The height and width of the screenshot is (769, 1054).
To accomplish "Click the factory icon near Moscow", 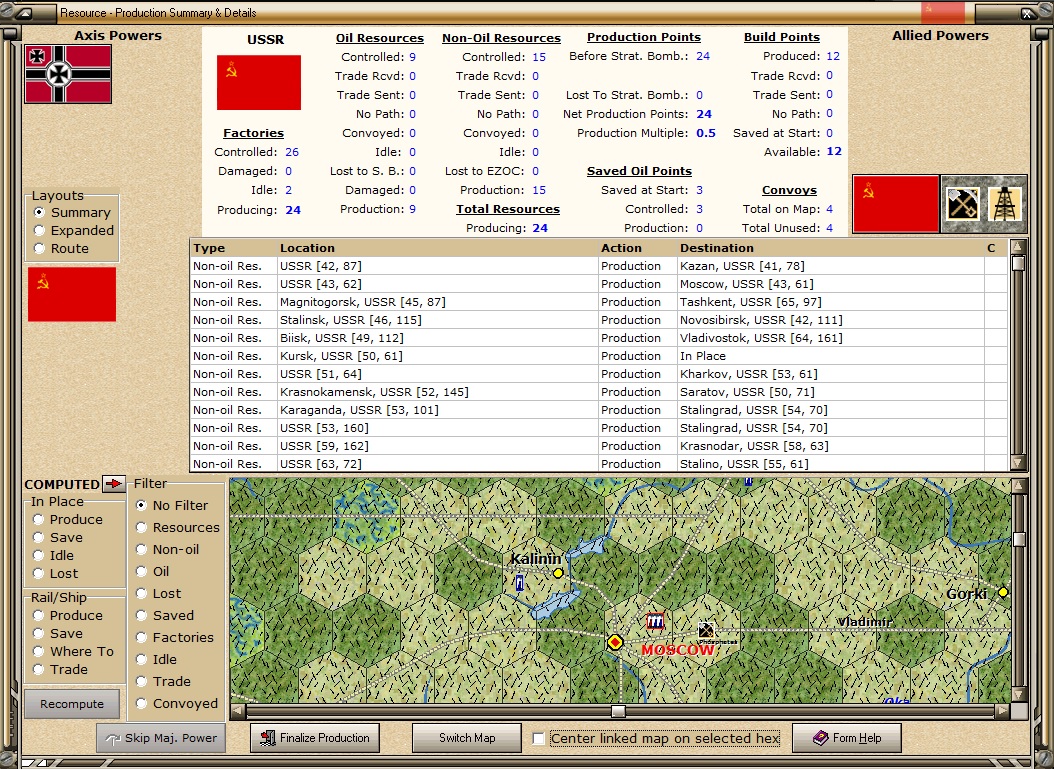I will (655, 620).
